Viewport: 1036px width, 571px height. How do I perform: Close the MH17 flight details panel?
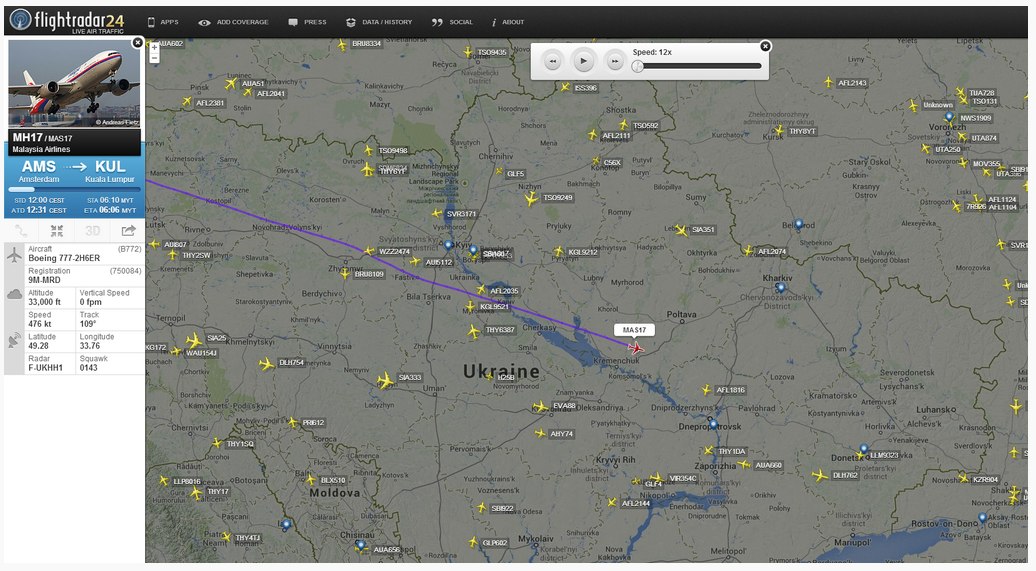[137, 42]
